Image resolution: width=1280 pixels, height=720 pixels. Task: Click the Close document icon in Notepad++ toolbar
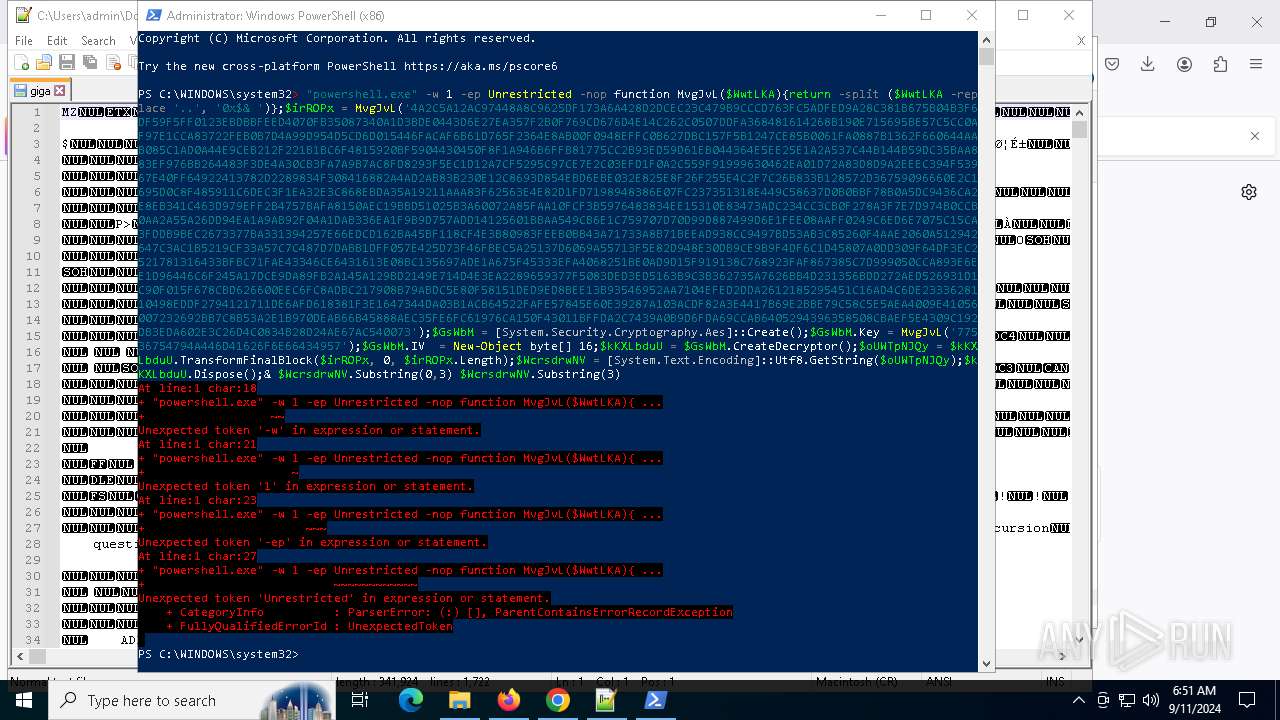tap(111, 63)
